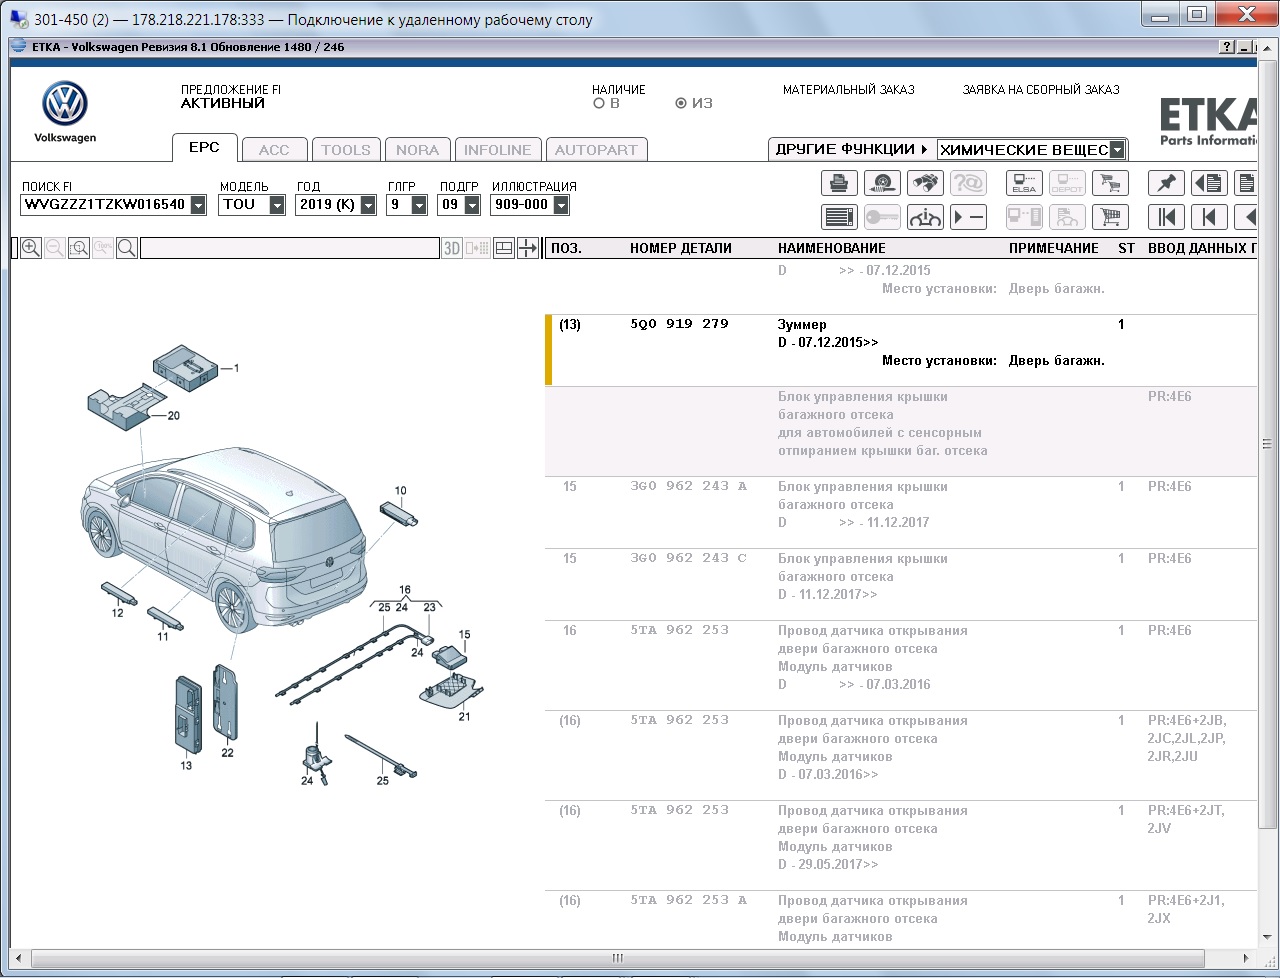This screenshot has width=1280, height=978.
Task: Open the wheel and tyre icon tool
Action: coord(883,183)
